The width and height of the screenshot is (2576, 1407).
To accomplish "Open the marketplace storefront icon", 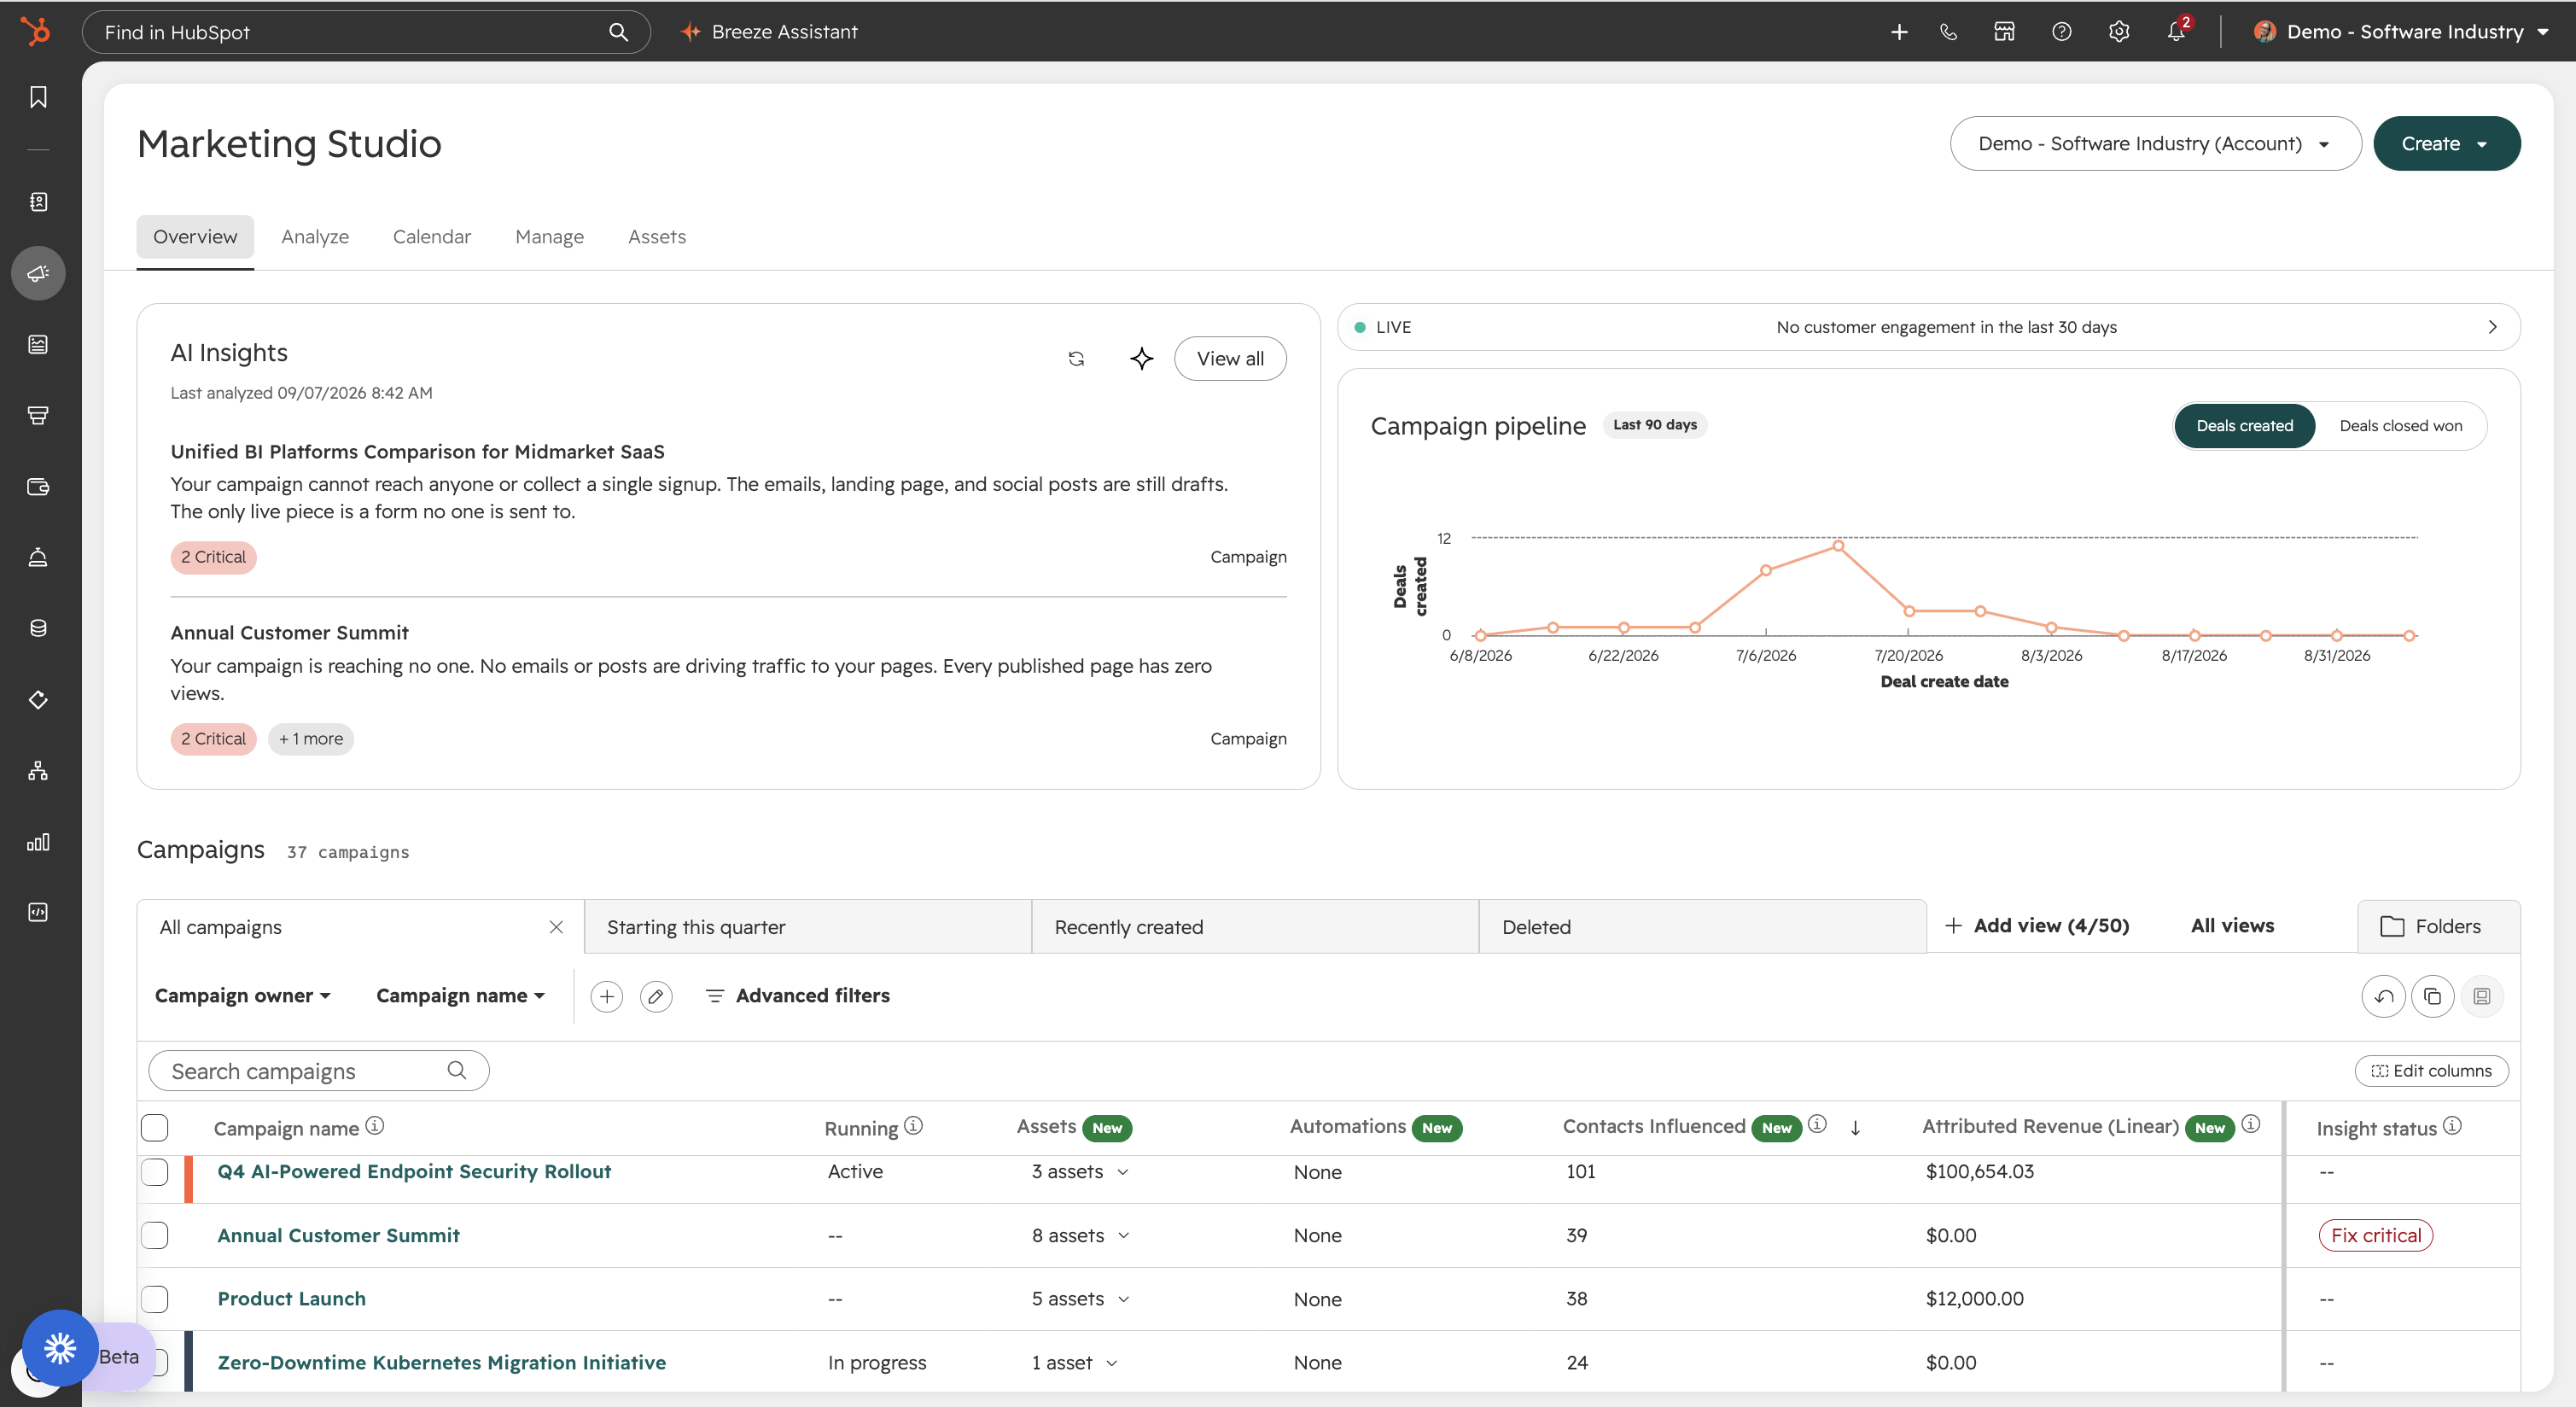I will click(2004, 32).
